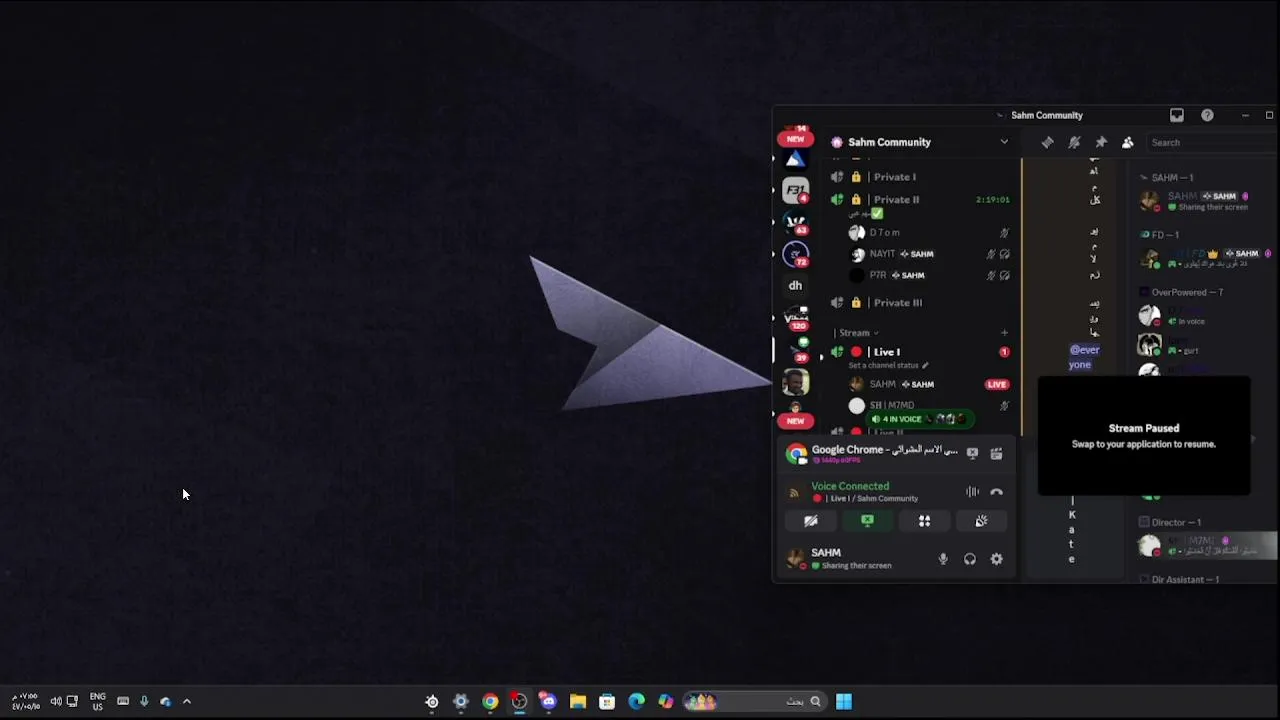Open the server with 39 badge
The height and width of the screenshot is (720, 1280).
(x=797, y=349)
